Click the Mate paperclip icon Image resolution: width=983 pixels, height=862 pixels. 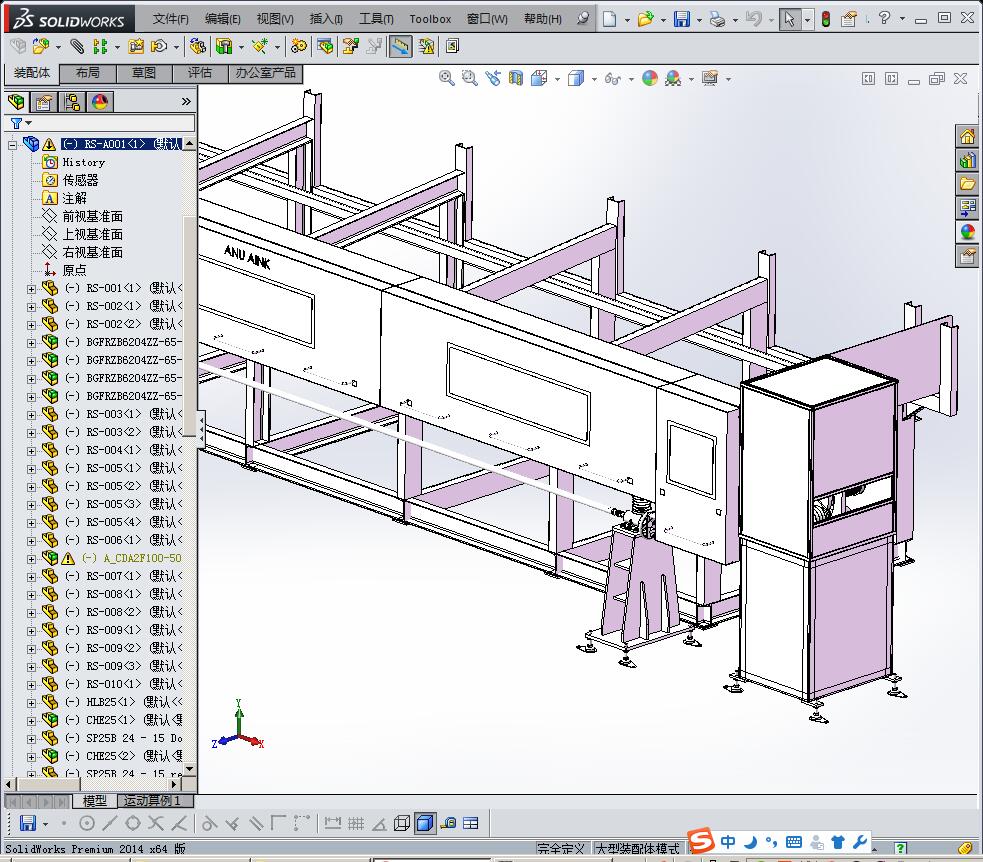click(76, 46)
